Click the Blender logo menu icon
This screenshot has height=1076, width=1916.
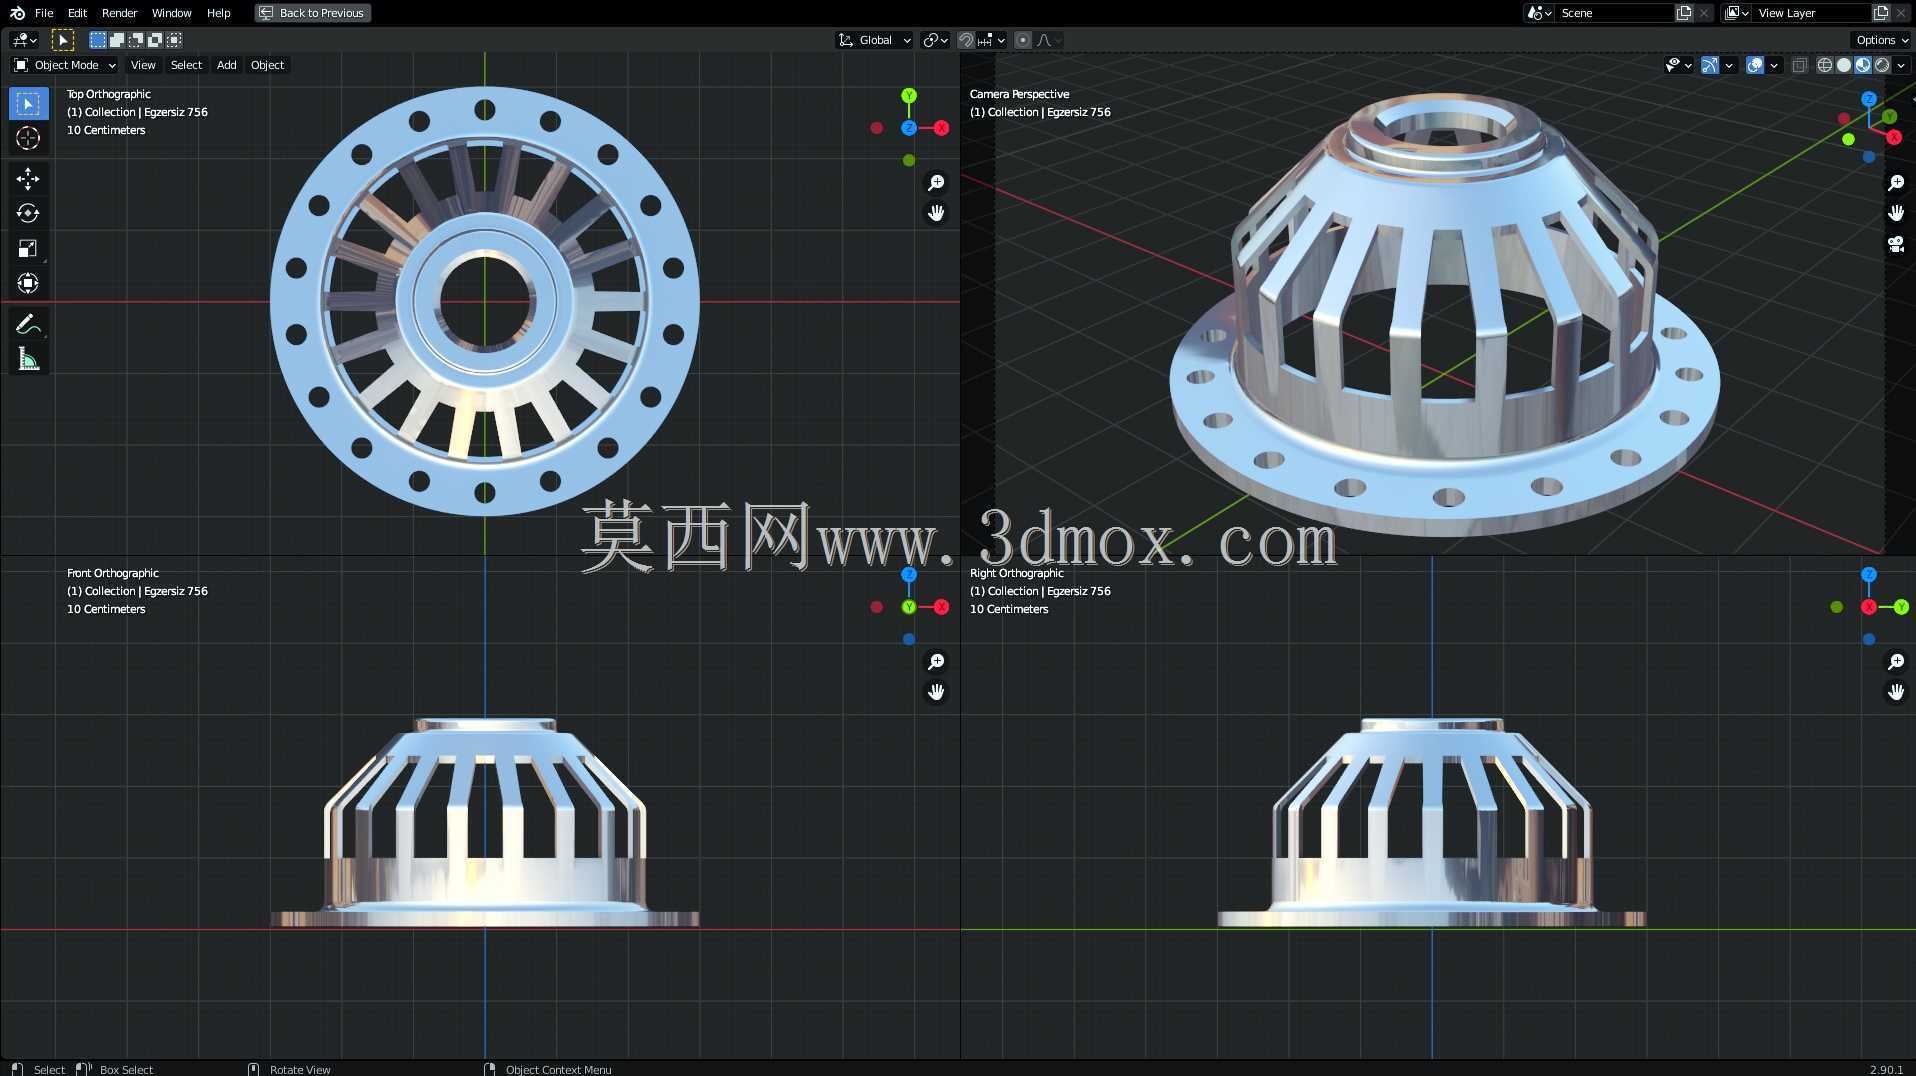(x=17, y=13)
